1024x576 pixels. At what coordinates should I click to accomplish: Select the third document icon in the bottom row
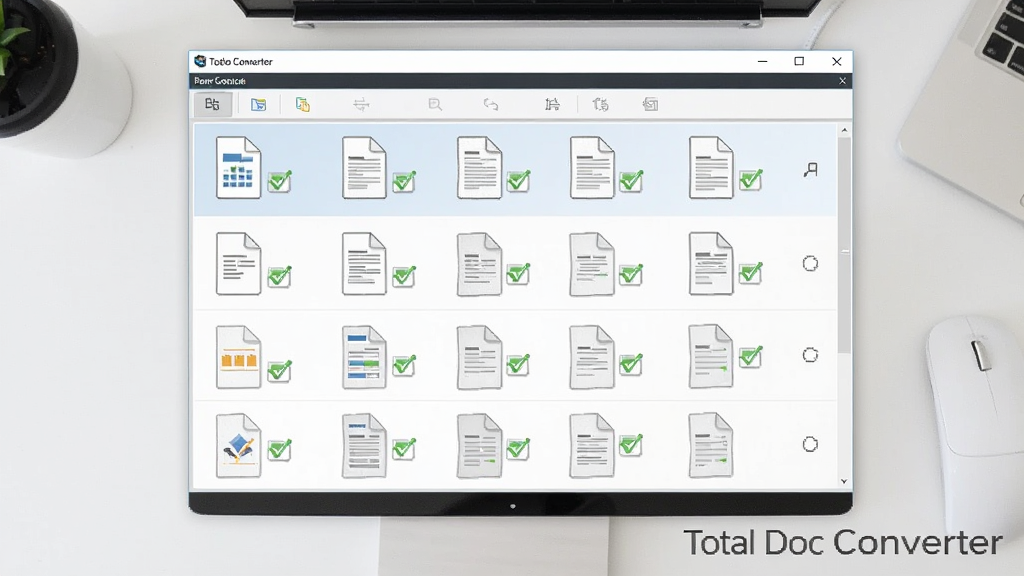(x=479, y=445)
